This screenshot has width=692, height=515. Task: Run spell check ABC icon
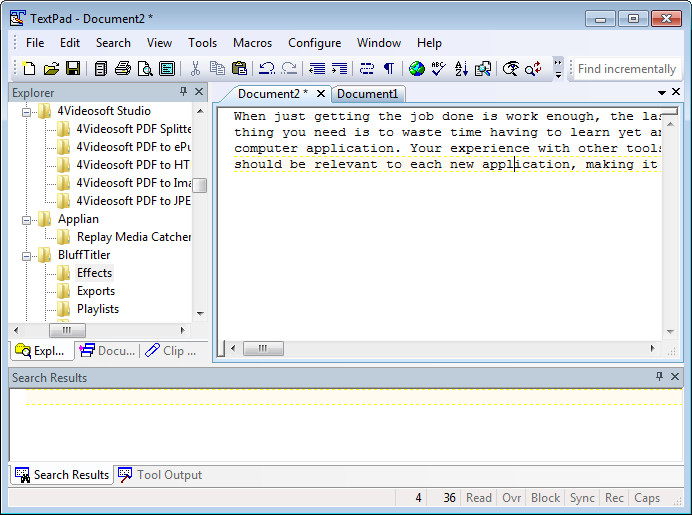coord(439,68)
